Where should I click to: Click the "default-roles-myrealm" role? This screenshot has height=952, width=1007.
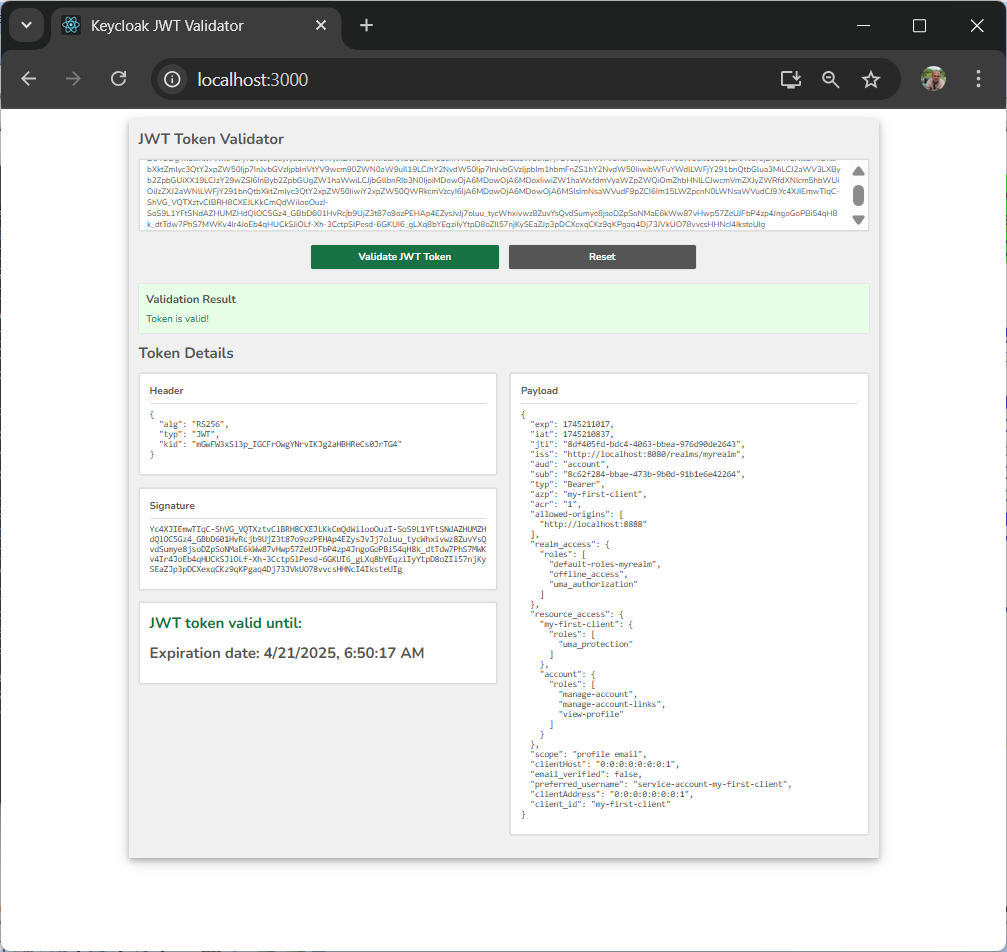604,564
